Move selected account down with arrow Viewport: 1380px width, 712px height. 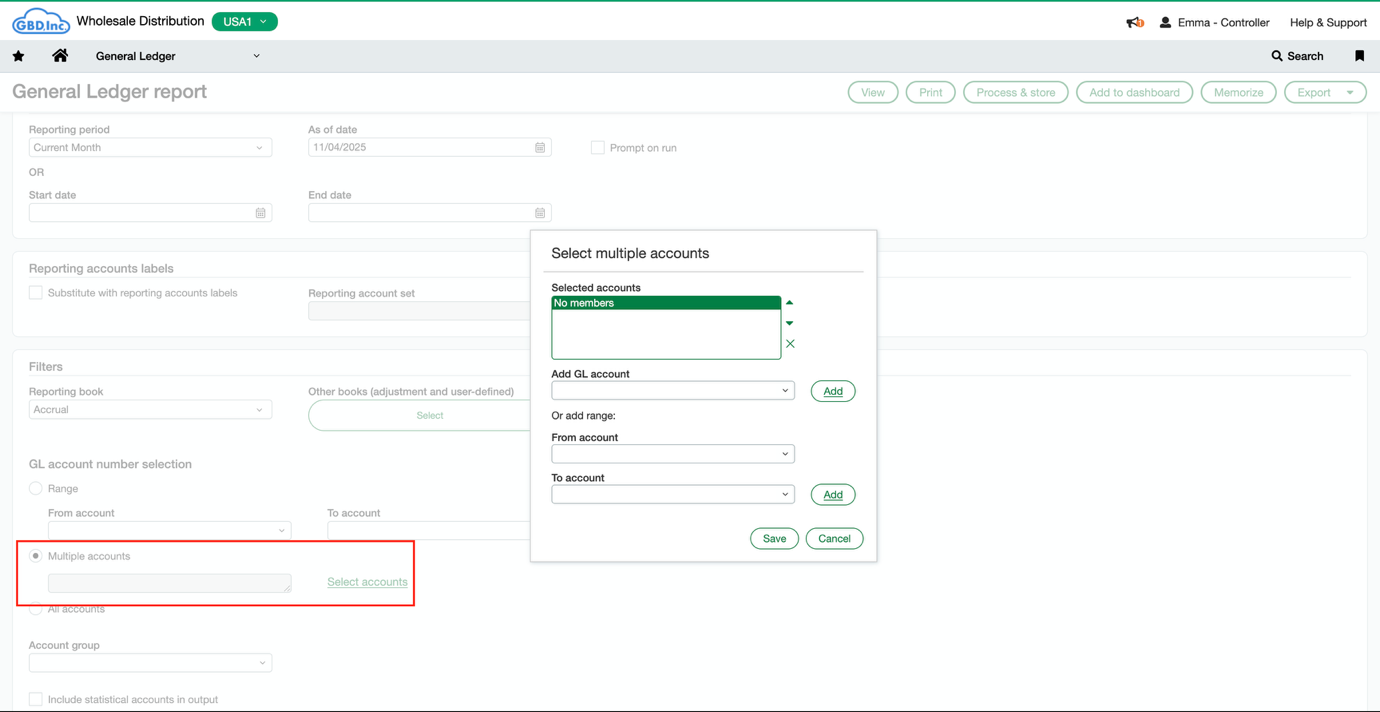tap(789, 323)
